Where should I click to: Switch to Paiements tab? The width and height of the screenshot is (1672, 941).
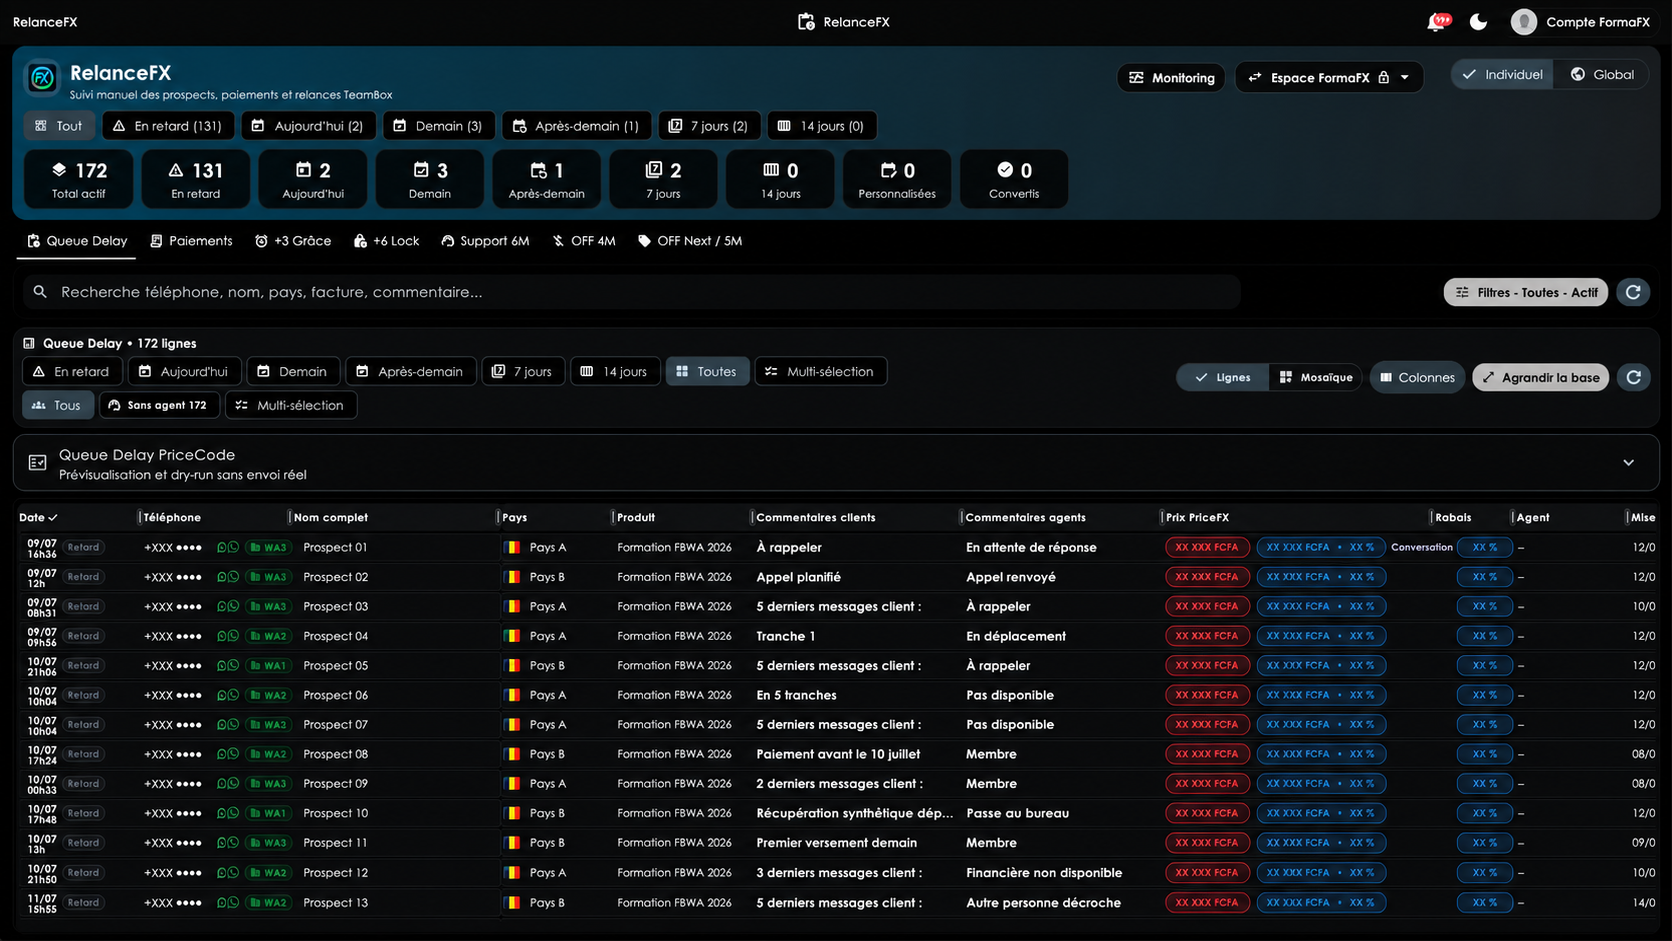point(191,241)
